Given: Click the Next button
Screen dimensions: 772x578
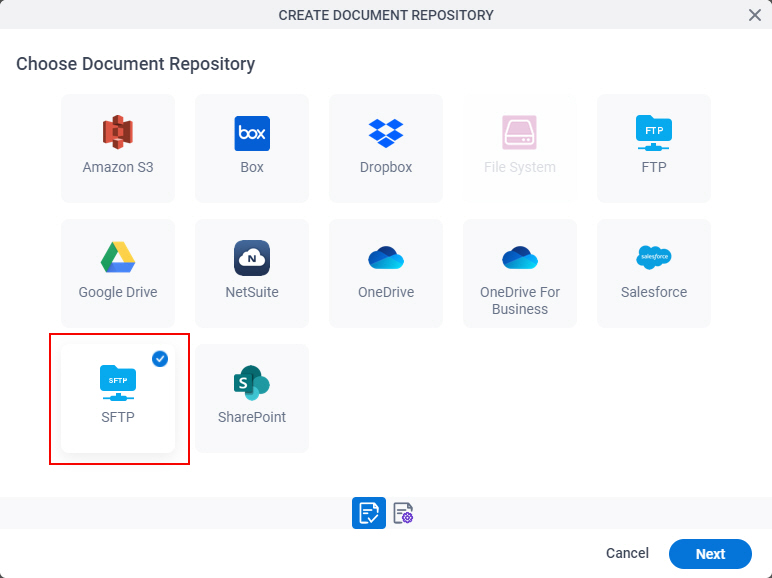Looking at the screenshot, I should point(710,554).
